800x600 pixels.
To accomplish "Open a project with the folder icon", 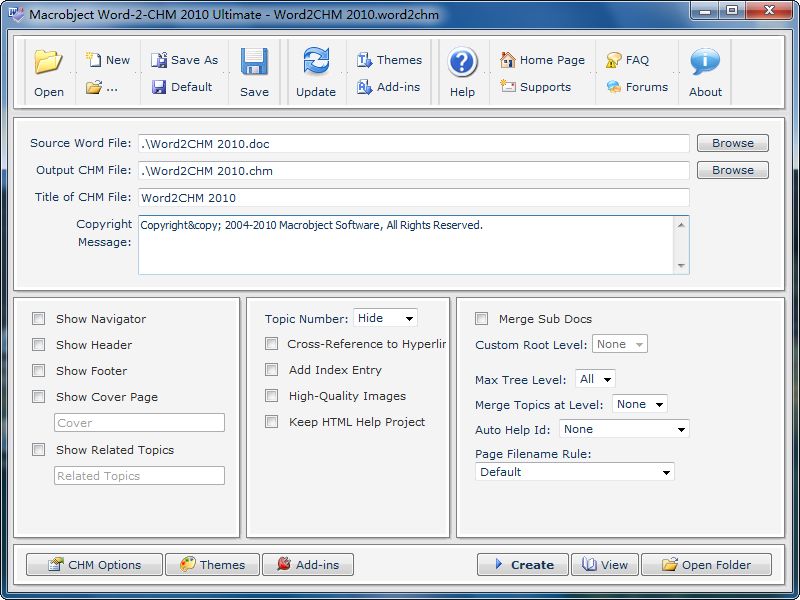I will pos(49,71).
